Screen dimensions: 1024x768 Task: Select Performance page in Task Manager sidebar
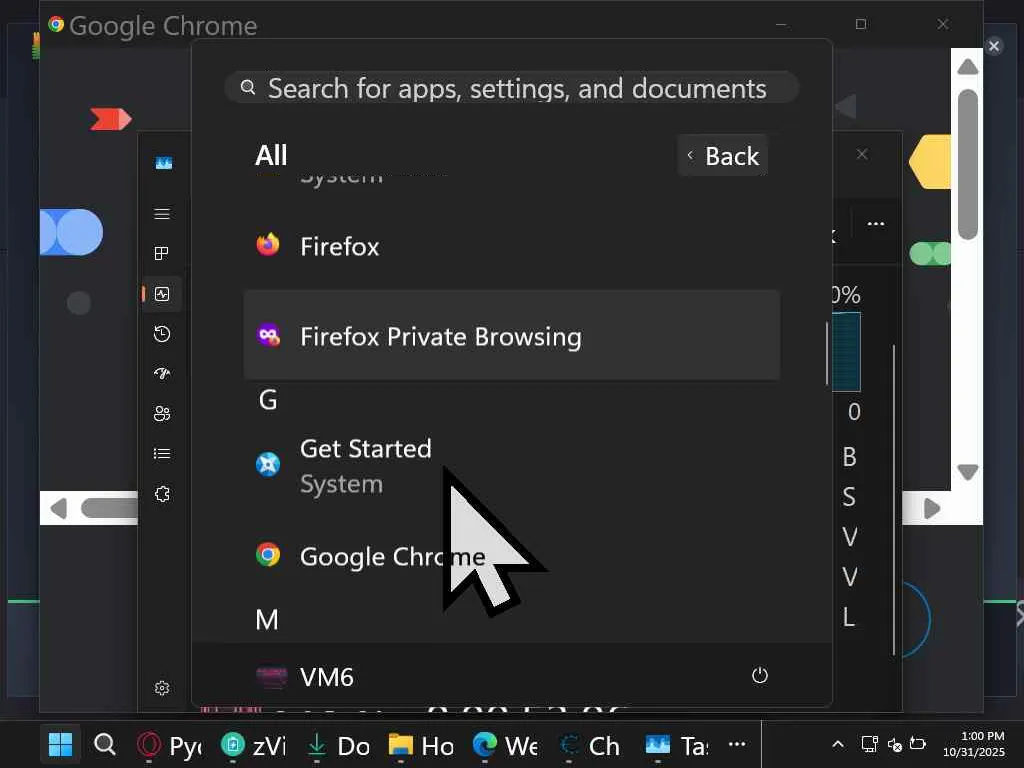point(162,294)
